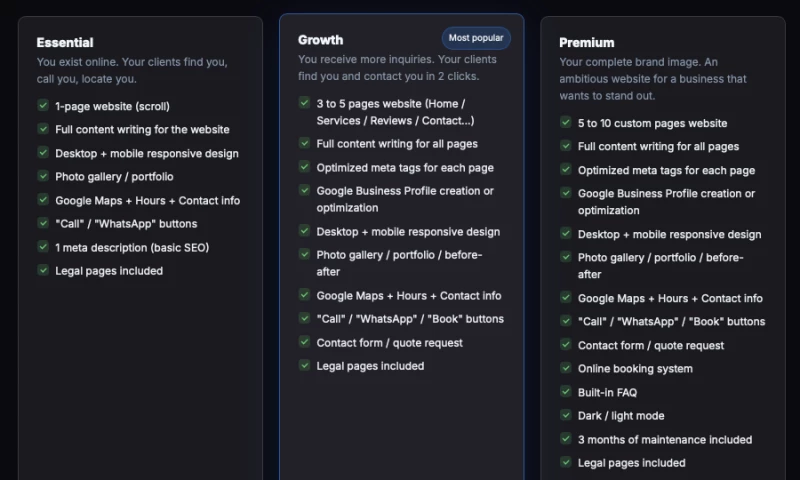Select the Premium plan title

[586, 42]
